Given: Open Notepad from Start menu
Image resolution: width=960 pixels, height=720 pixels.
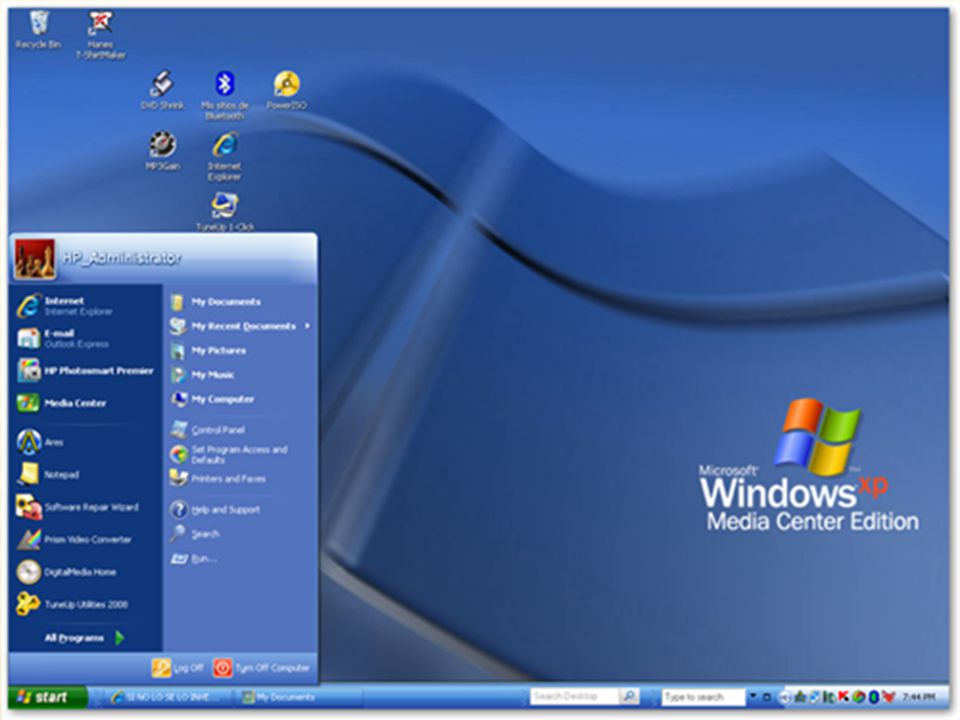Looking at the screenshot, I should 84,474.
